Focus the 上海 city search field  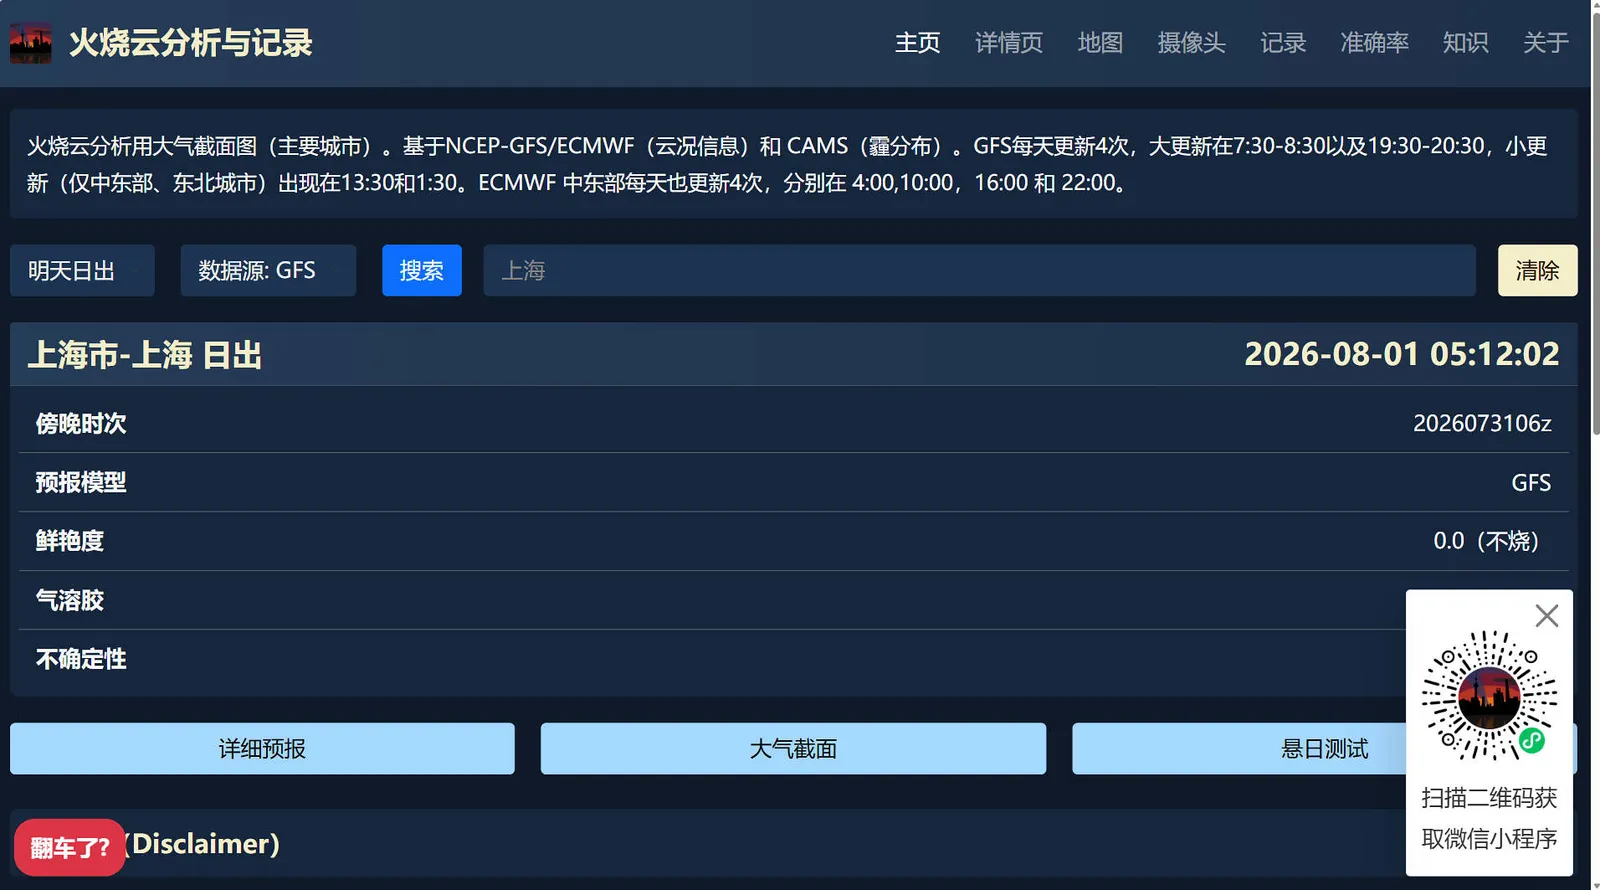tap(979, 270)
